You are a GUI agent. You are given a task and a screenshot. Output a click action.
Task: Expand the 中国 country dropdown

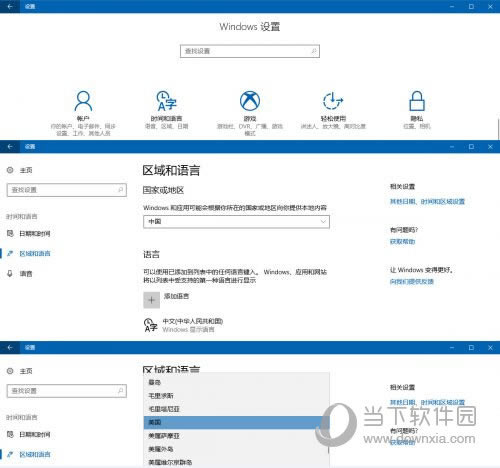[236, 222]
